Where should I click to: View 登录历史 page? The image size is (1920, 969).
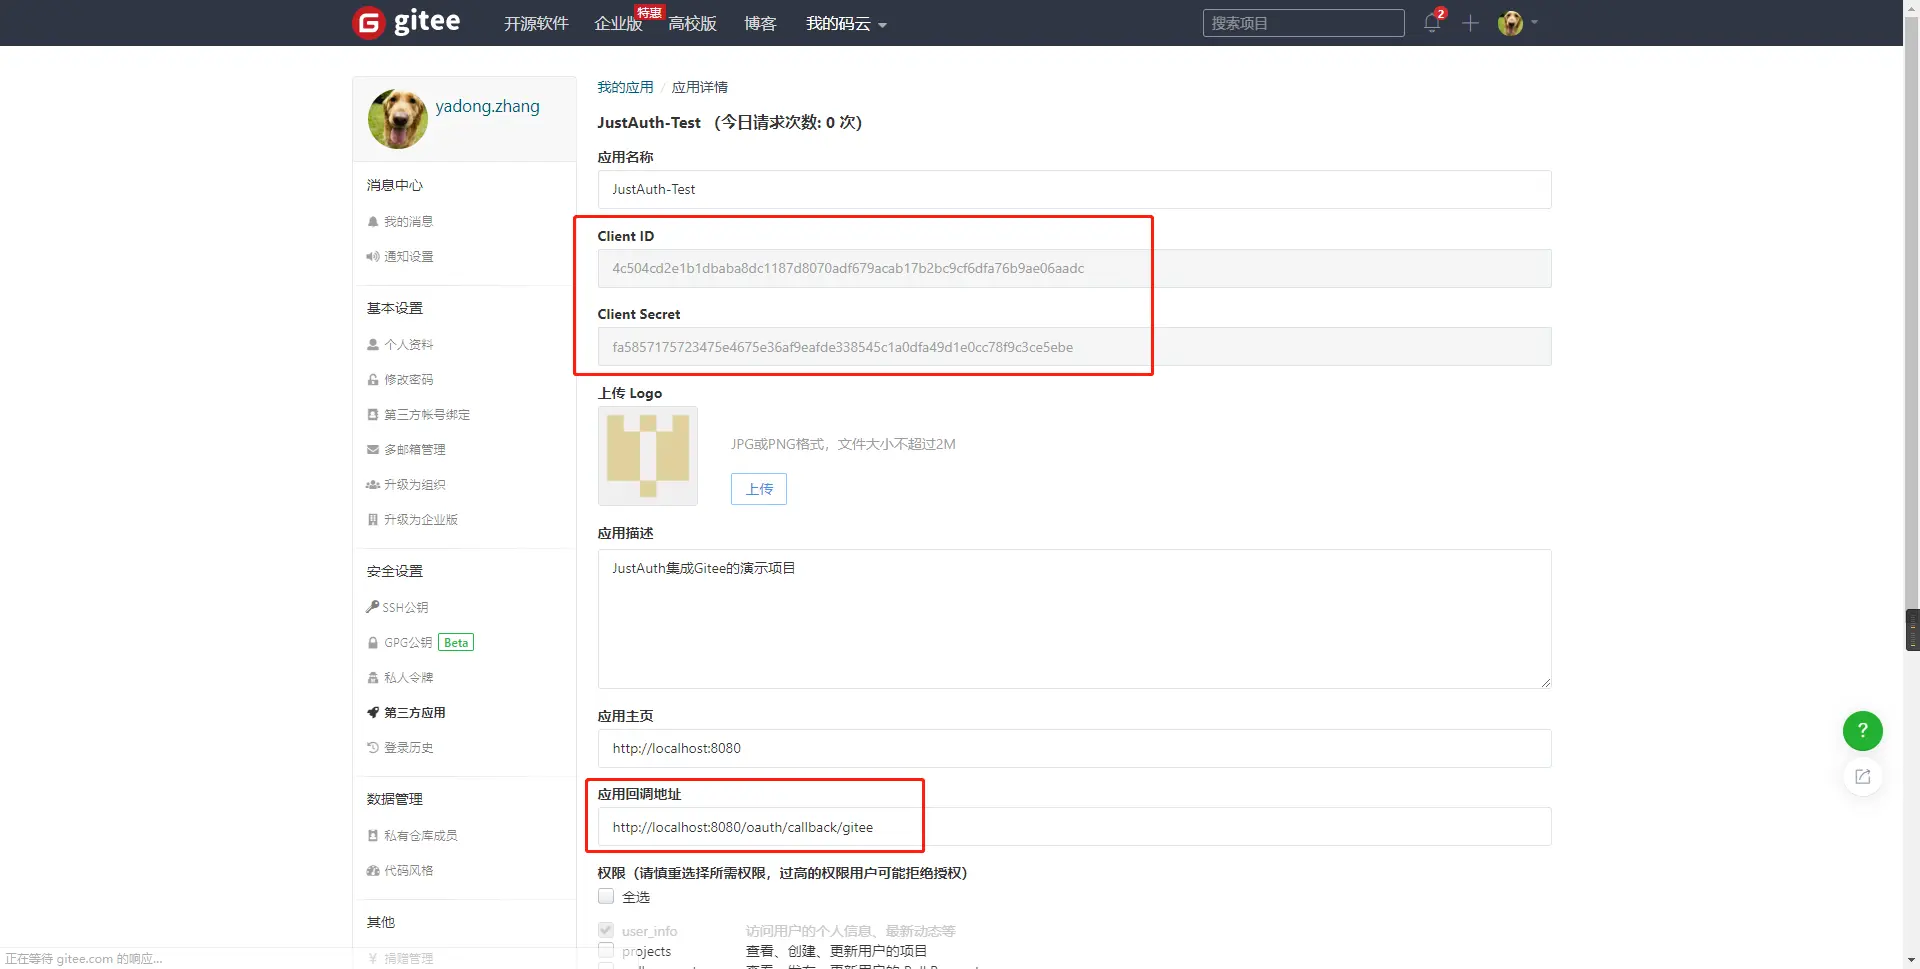click(409, 748)
